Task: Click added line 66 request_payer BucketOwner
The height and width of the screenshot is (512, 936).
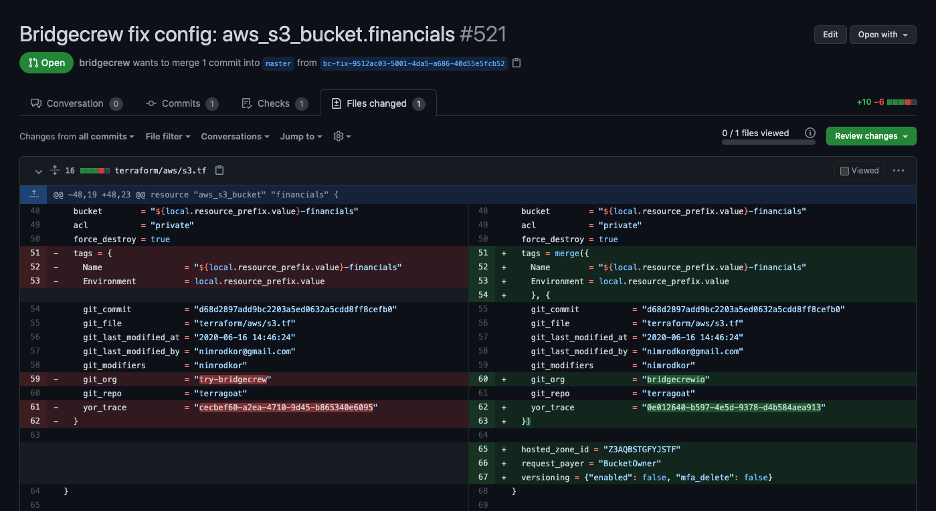Action: tap(692, 464)
